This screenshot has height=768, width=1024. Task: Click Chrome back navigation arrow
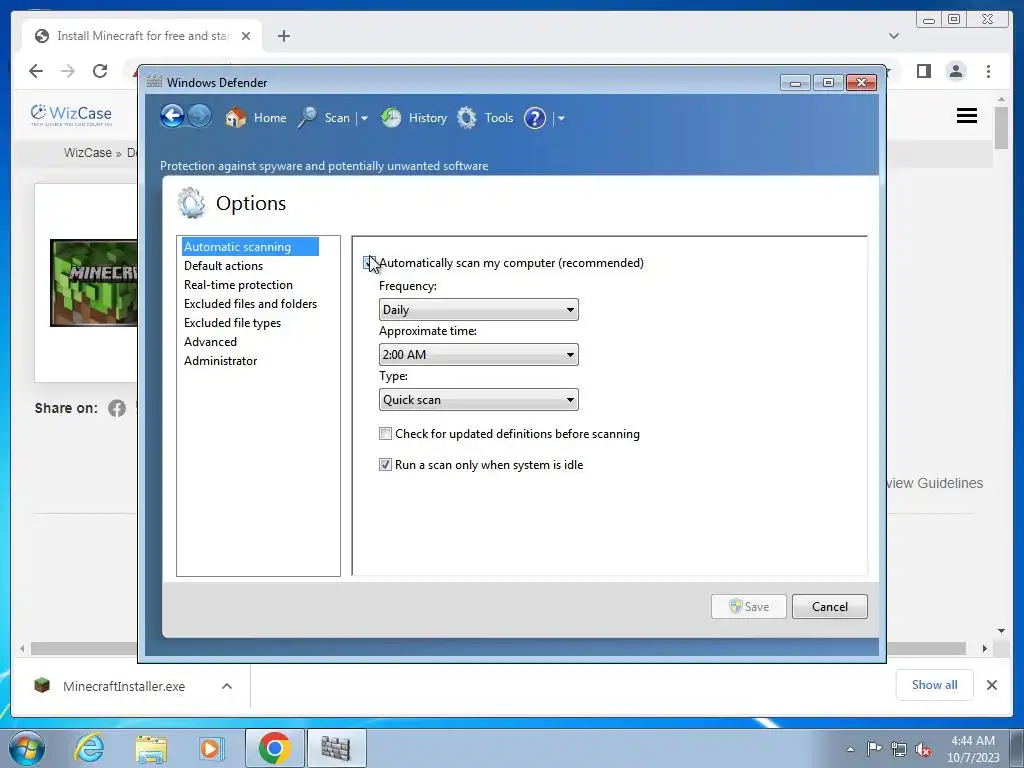pyautogui.click(x=36, y=71)
